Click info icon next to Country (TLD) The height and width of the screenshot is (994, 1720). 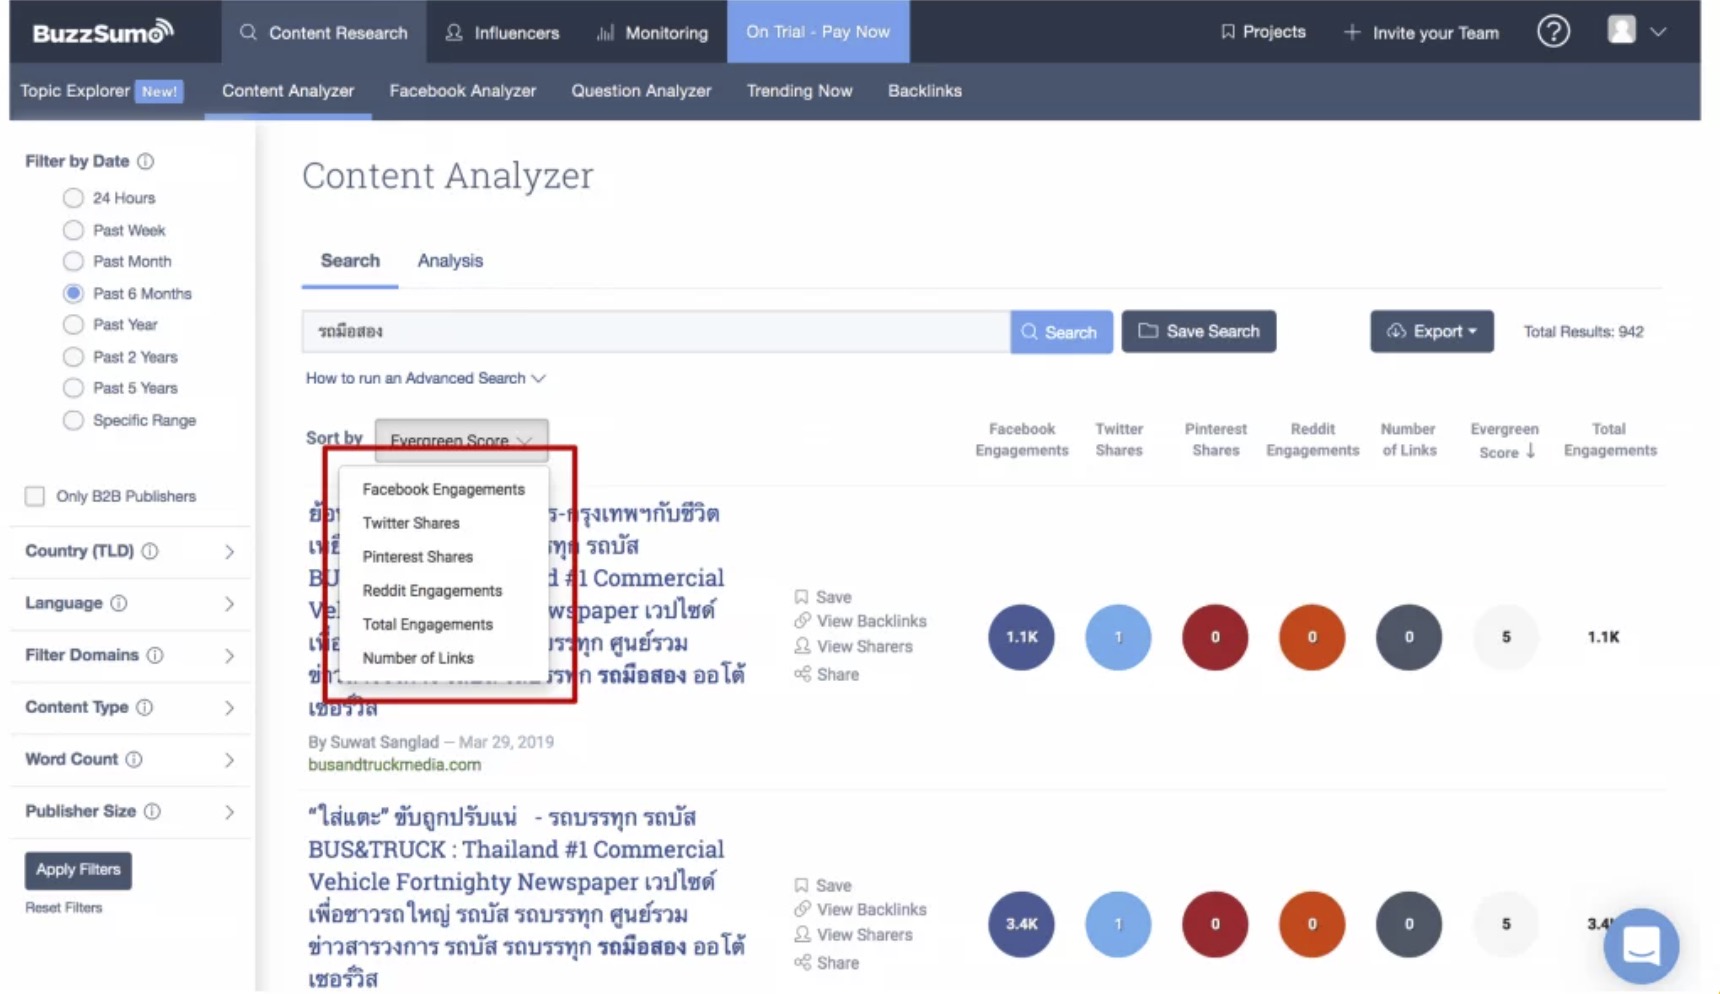(x=150, y=551)
